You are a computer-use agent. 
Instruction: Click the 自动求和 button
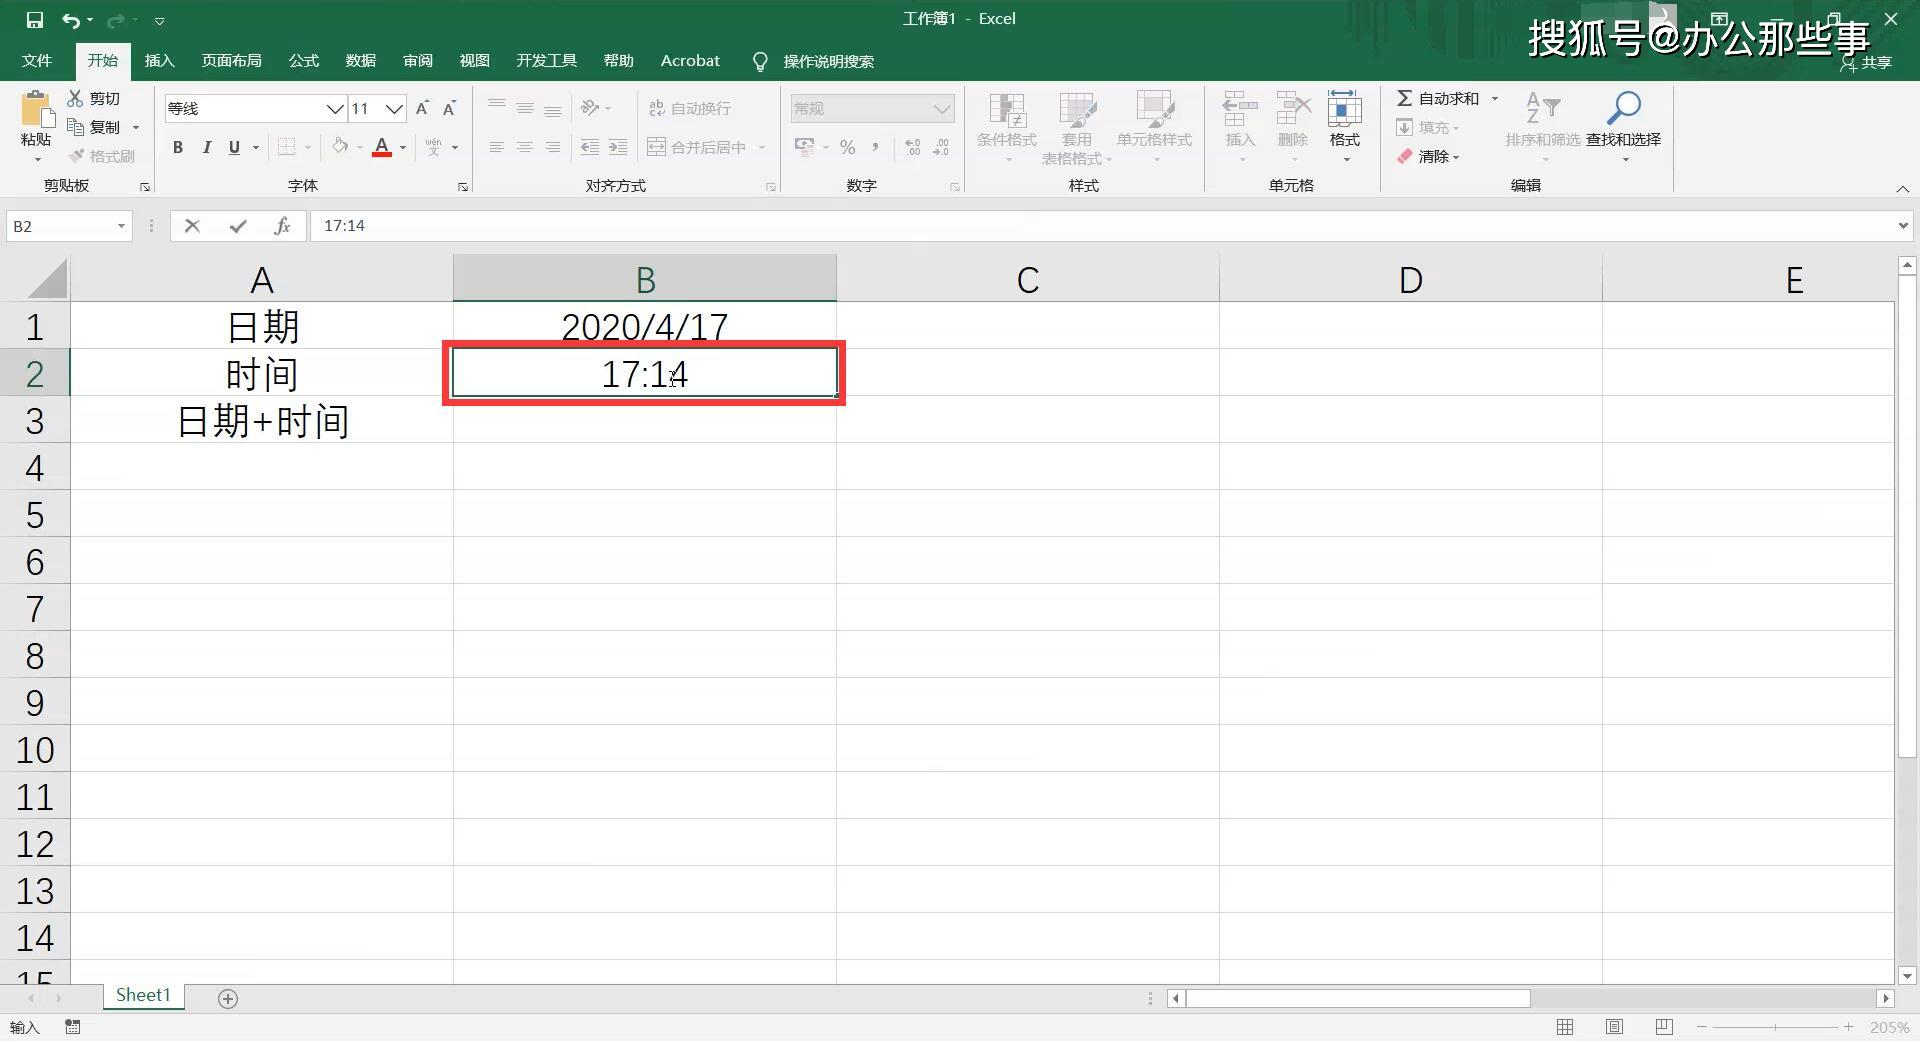(1438, 98)
